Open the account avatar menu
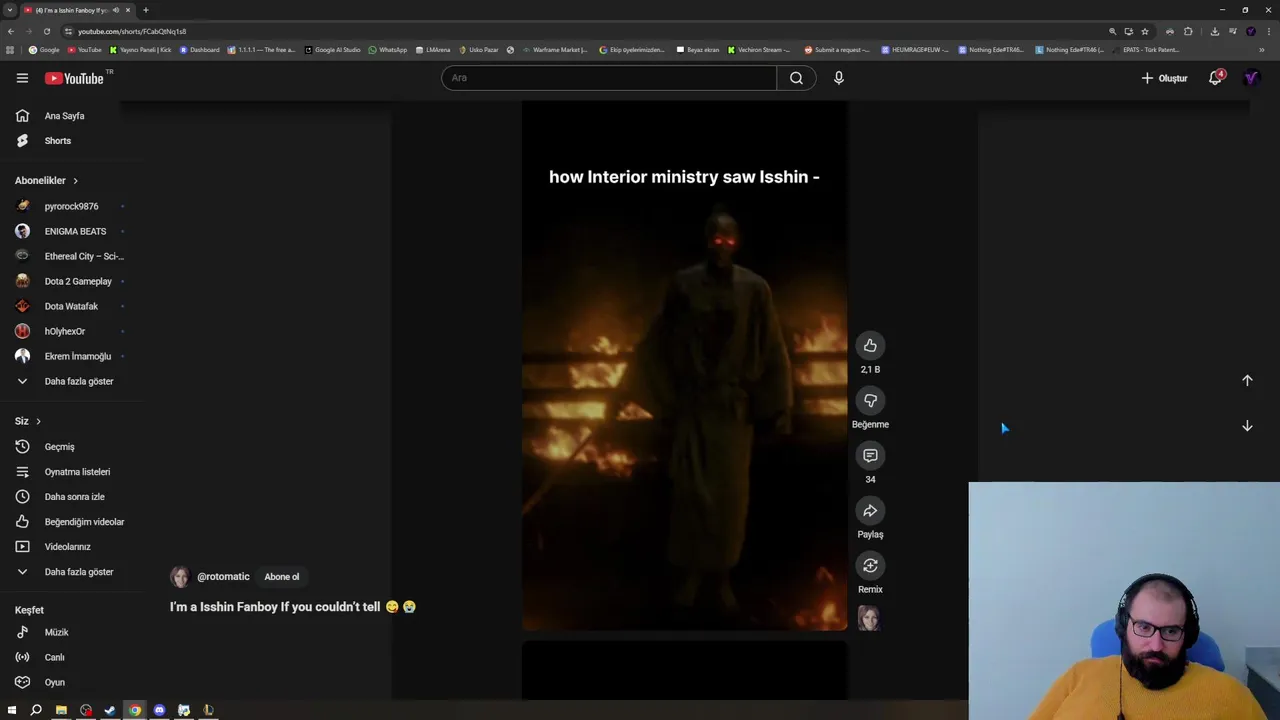 point(1251,78)
